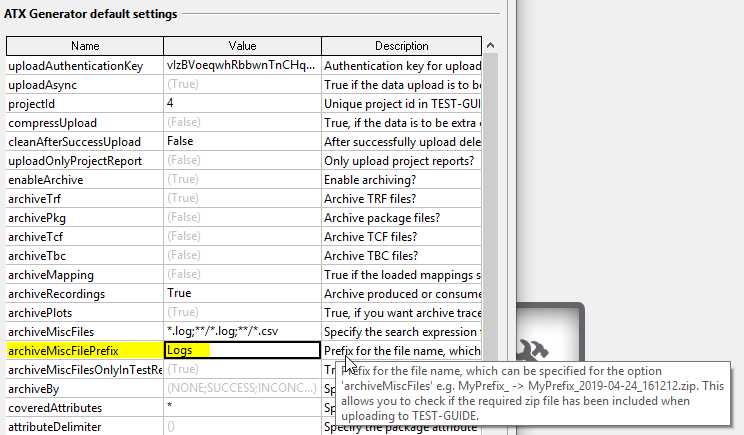
Task: Select the coveredAttributes value '*'
Action: 242,407
